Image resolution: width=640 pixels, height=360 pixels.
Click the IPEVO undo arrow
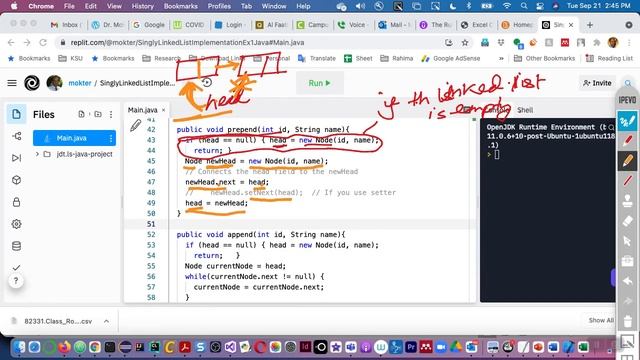click(x=627, y=281)
